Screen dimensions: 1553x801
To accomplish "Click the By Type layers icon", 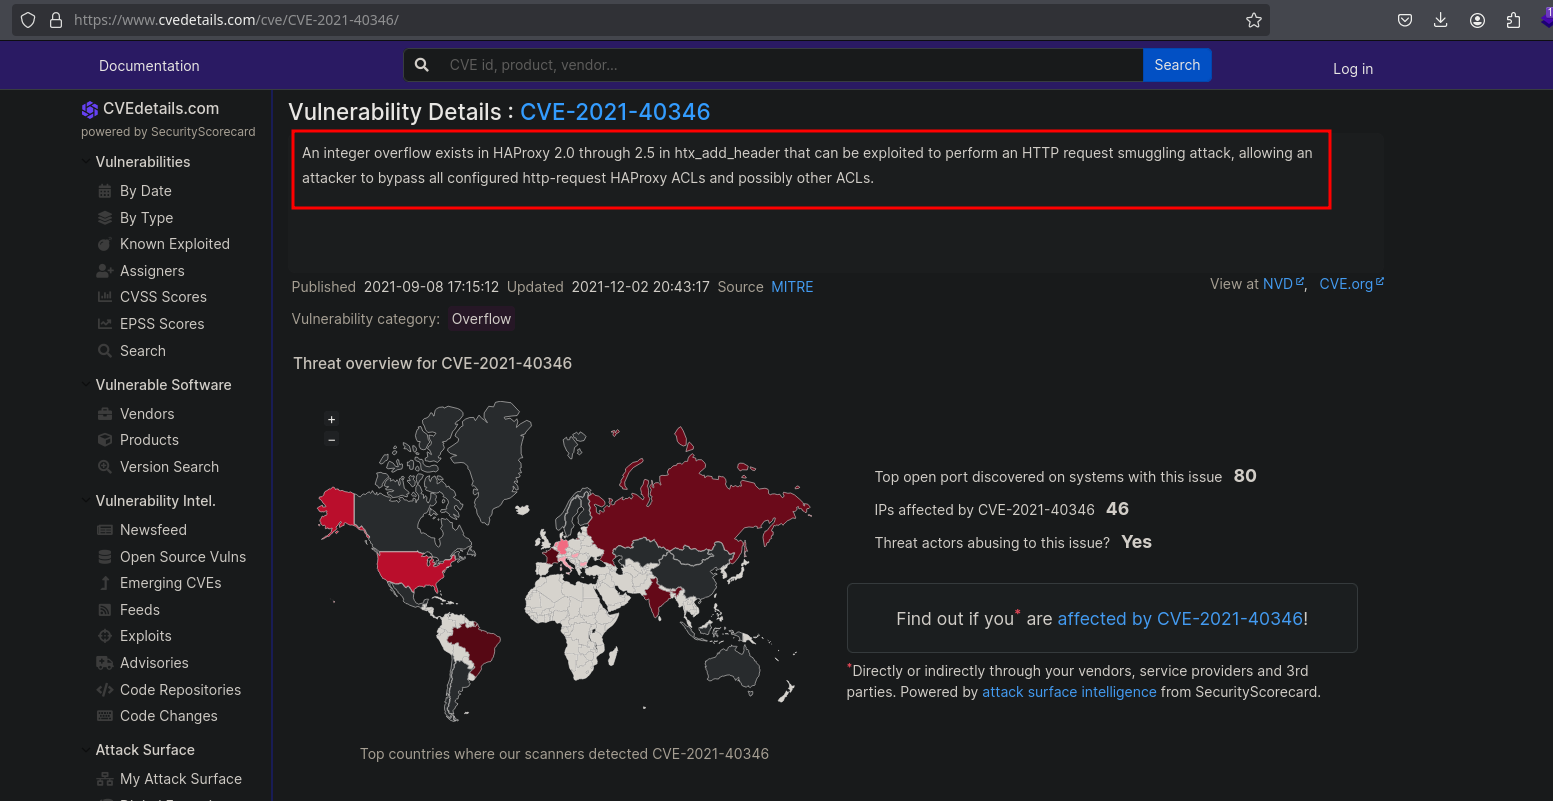I will pos(105,218).
